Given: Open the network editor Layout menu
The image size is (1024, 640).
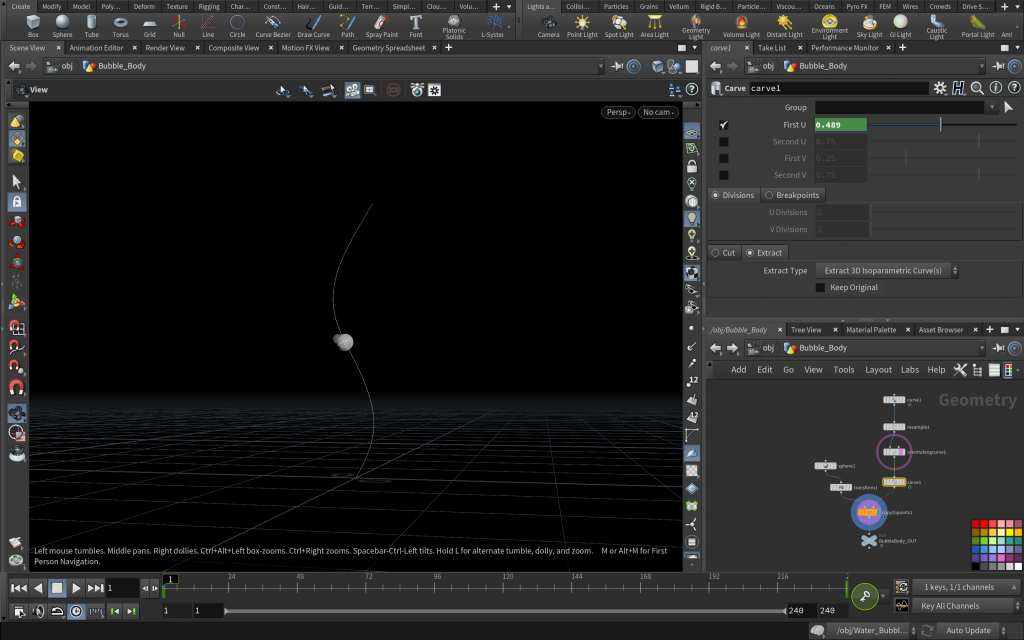Looking at the screenshot, I should (878, 370).
